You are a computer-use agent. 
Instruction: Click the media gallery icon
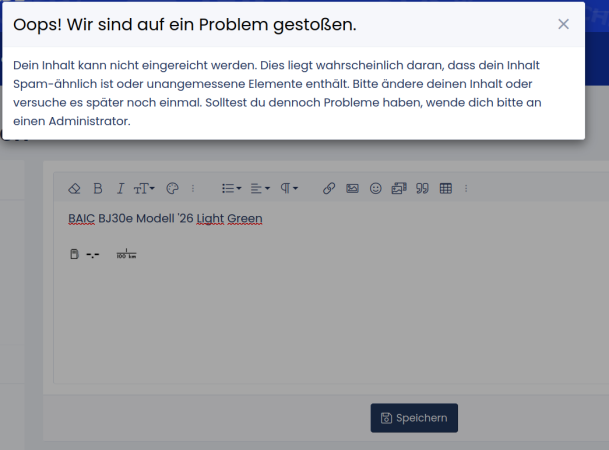[x=399, y=188]
